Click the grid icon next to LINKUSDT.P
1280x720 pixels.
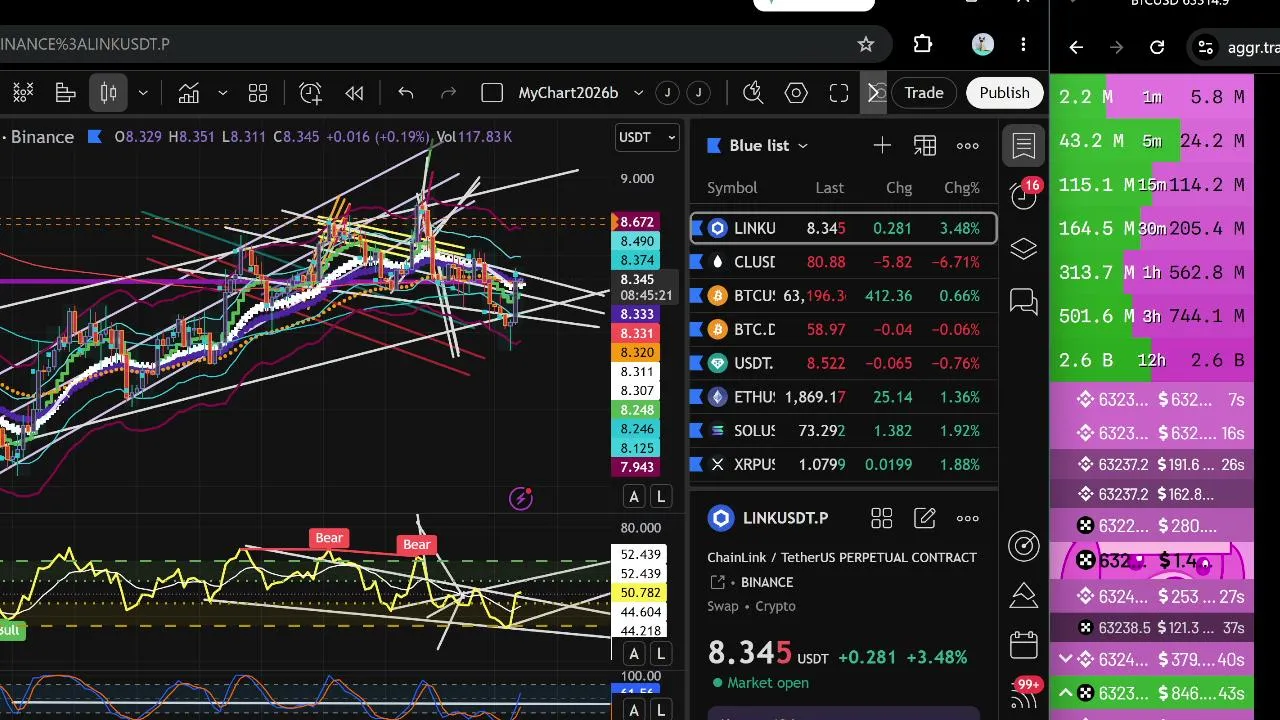click(881, 518)
